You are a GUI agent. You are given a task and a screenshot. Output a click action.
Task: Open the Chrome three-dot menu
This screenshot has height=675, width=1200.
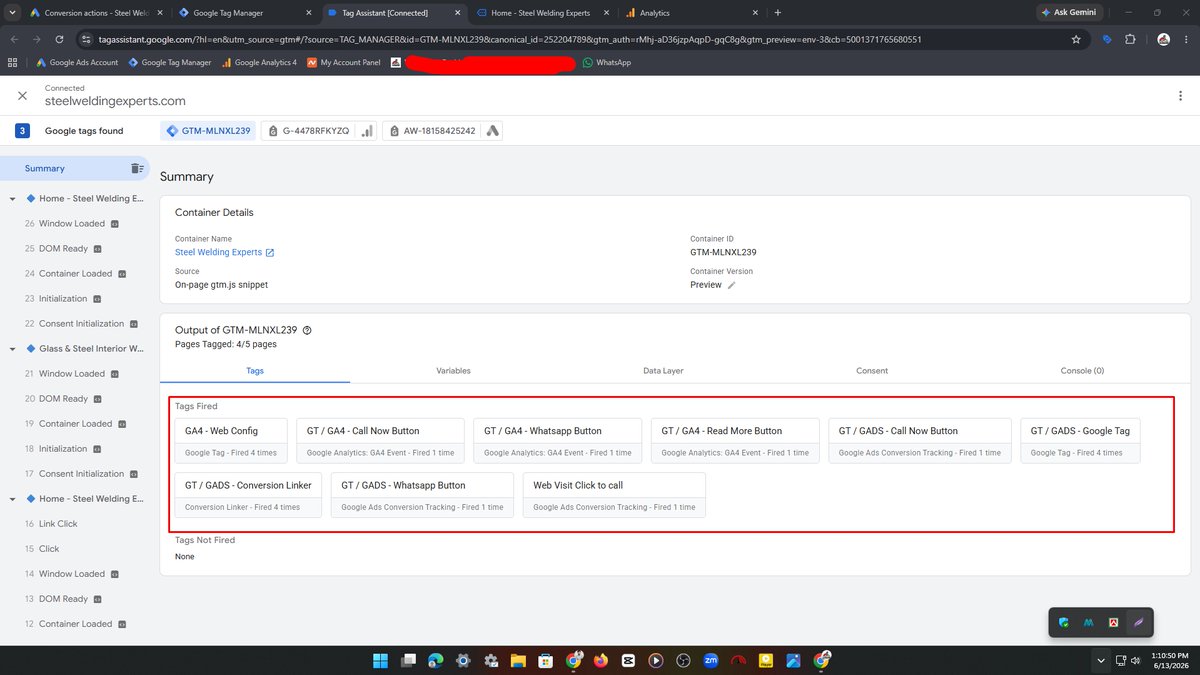pos(1186,40)
